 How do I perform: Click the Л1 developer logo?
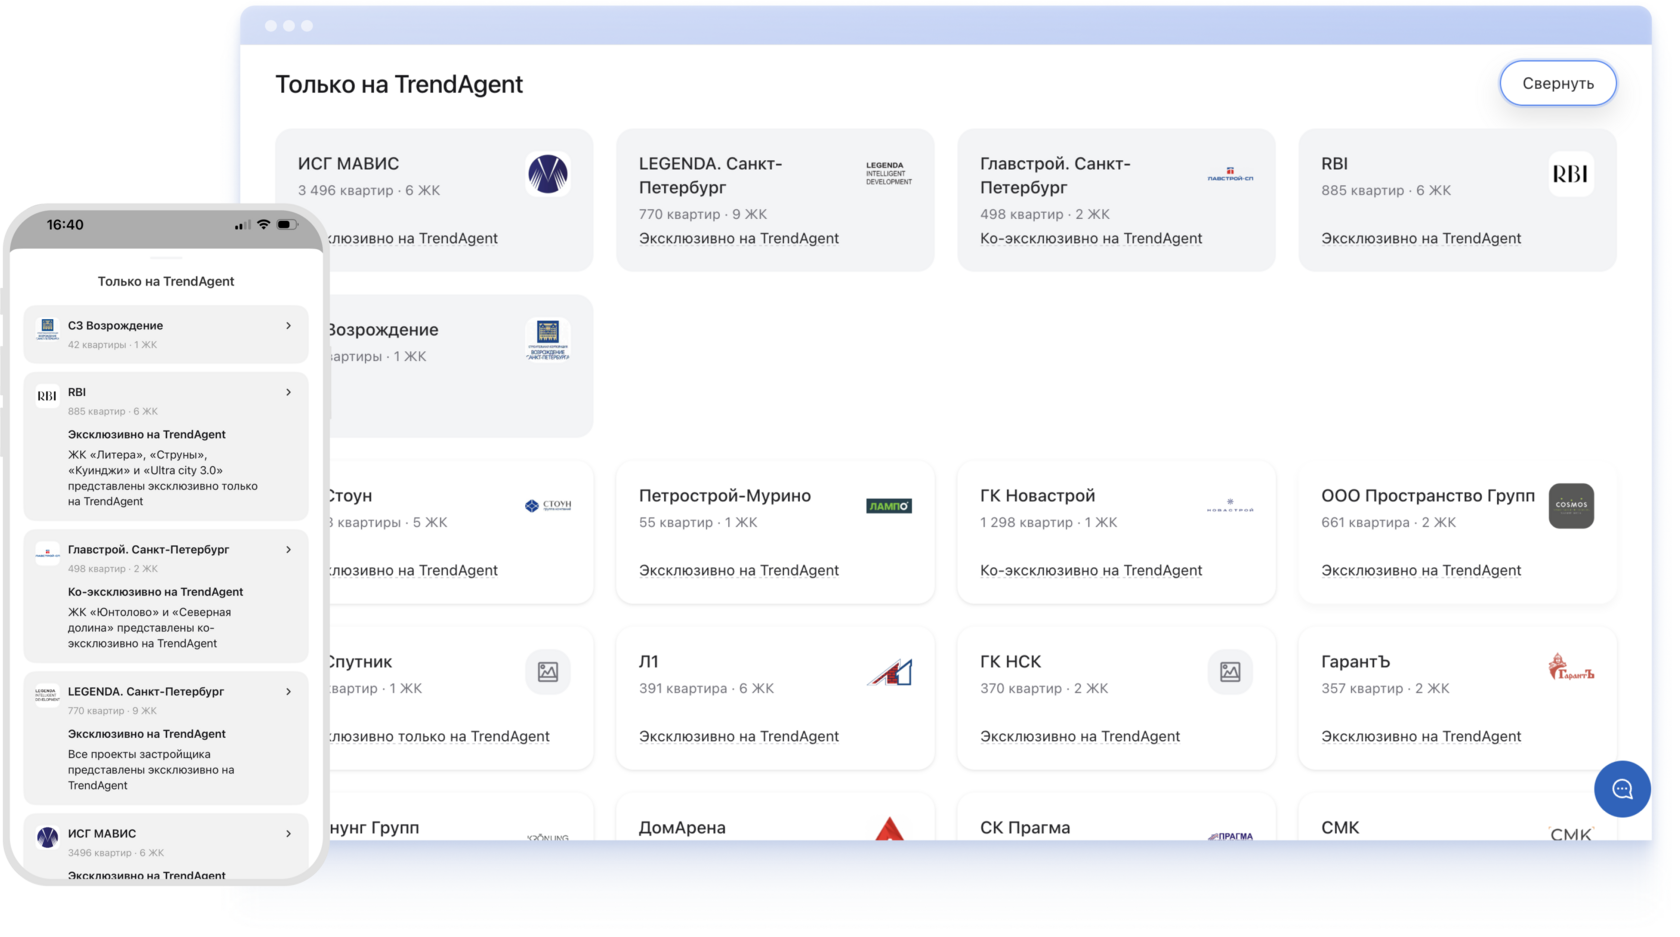889,671
